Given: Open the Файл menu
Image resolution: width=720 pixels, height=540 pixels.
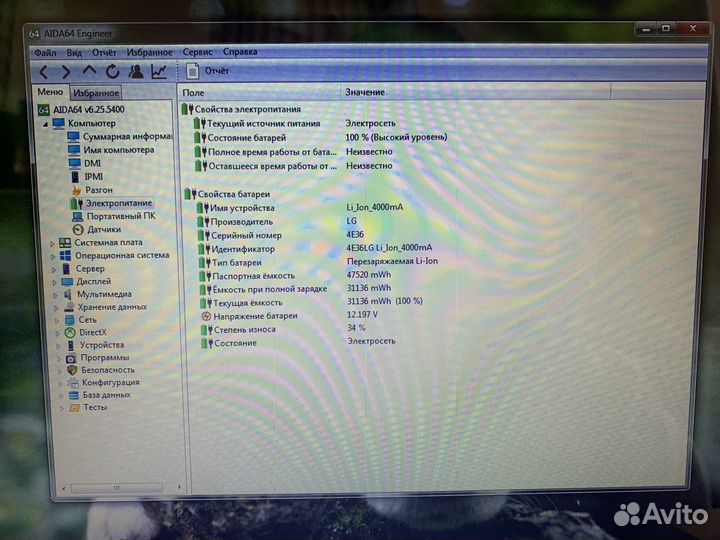Looking at the screenshot, I should click(x=45, y=53).
